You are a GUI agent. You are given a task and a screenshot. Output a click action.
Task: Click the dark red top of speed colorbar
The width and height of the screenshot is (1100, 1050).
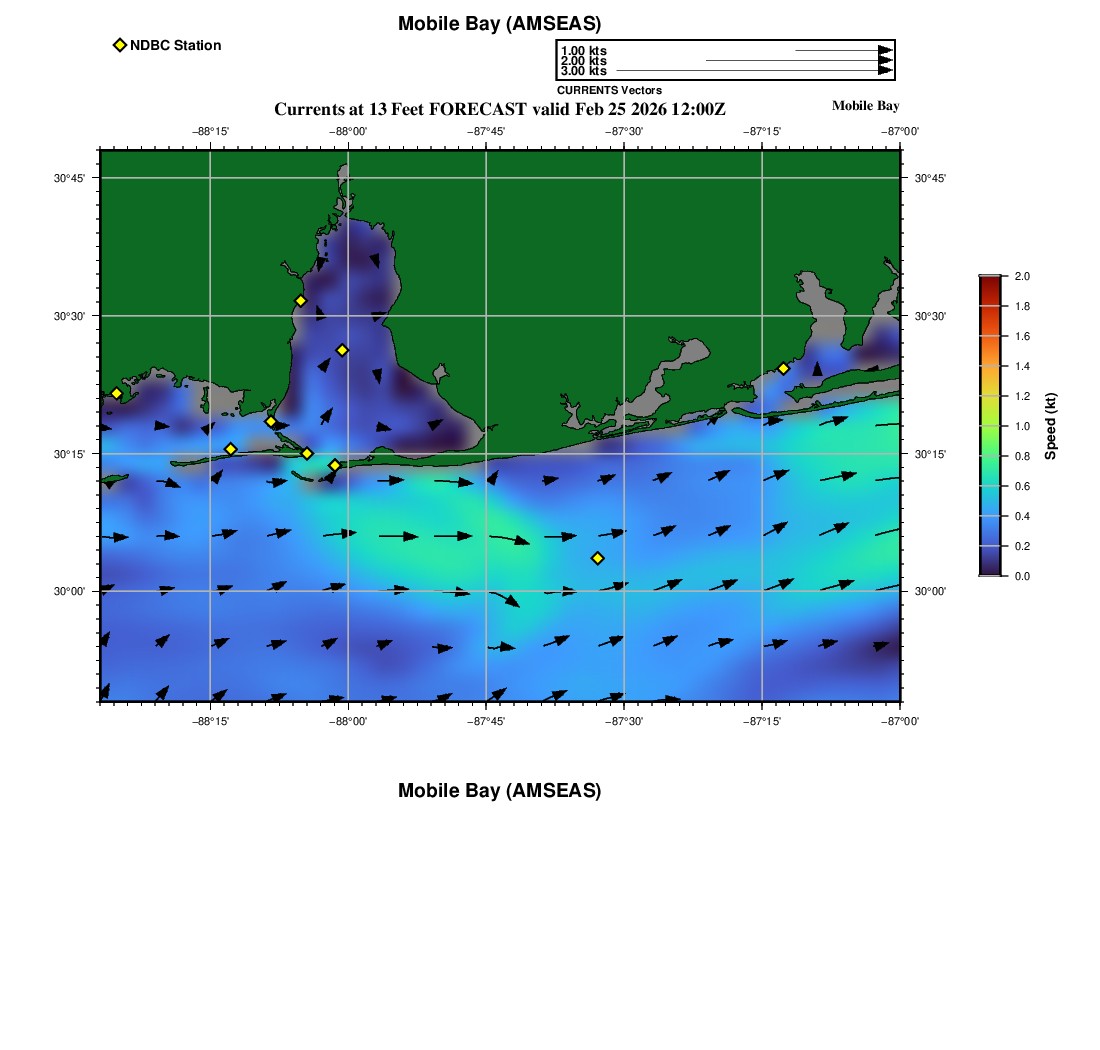click(989, 283)
